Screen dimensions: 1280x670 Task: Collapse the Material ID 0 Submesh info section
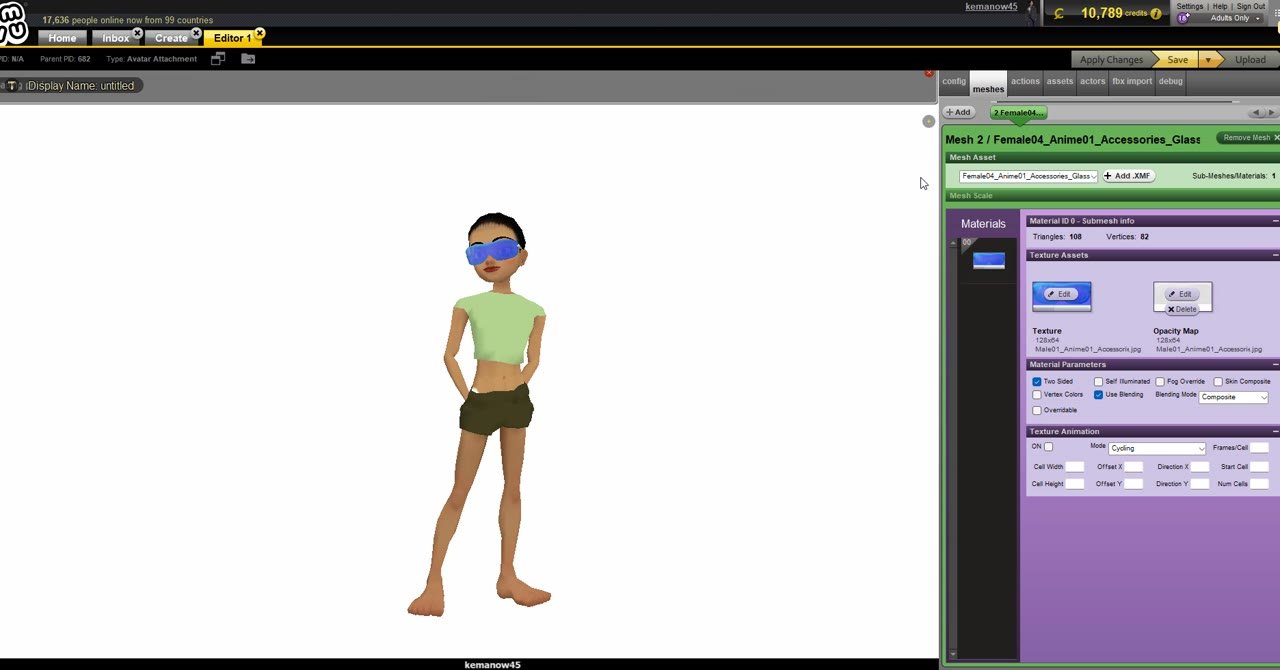(1275, 221)
